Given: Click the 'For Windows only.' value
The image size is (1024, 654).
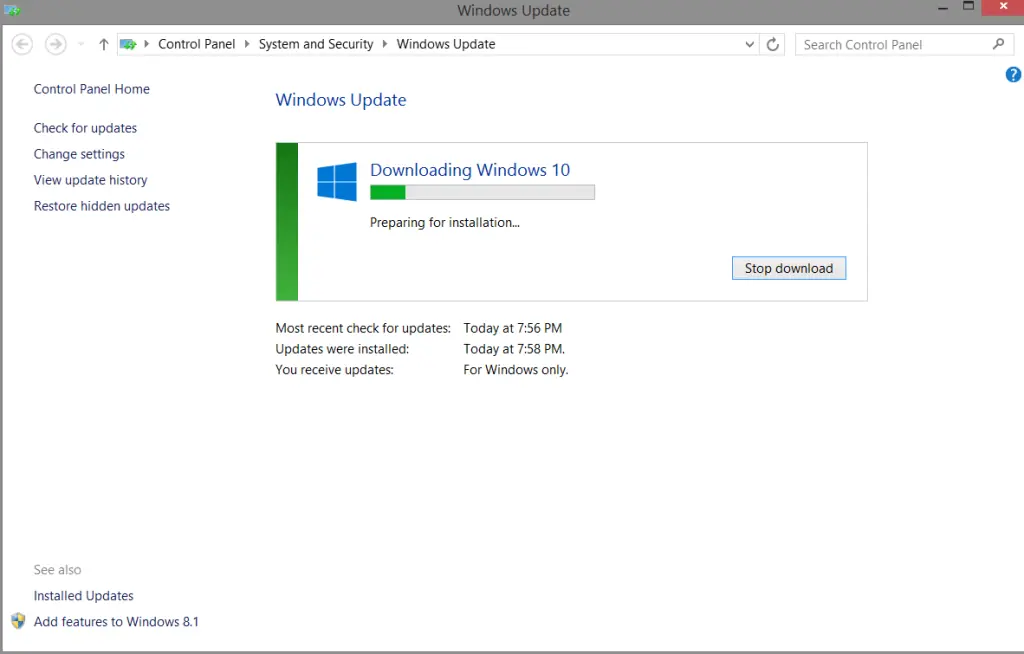Looking at the screenshot, I should coord(516,370).
